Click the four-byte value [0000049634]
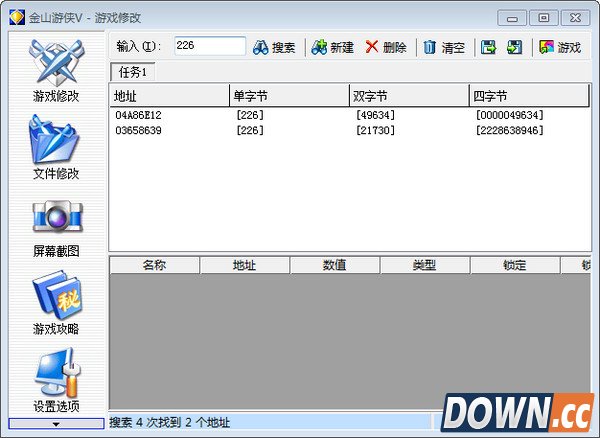600x438 pixels. [509, 115]
